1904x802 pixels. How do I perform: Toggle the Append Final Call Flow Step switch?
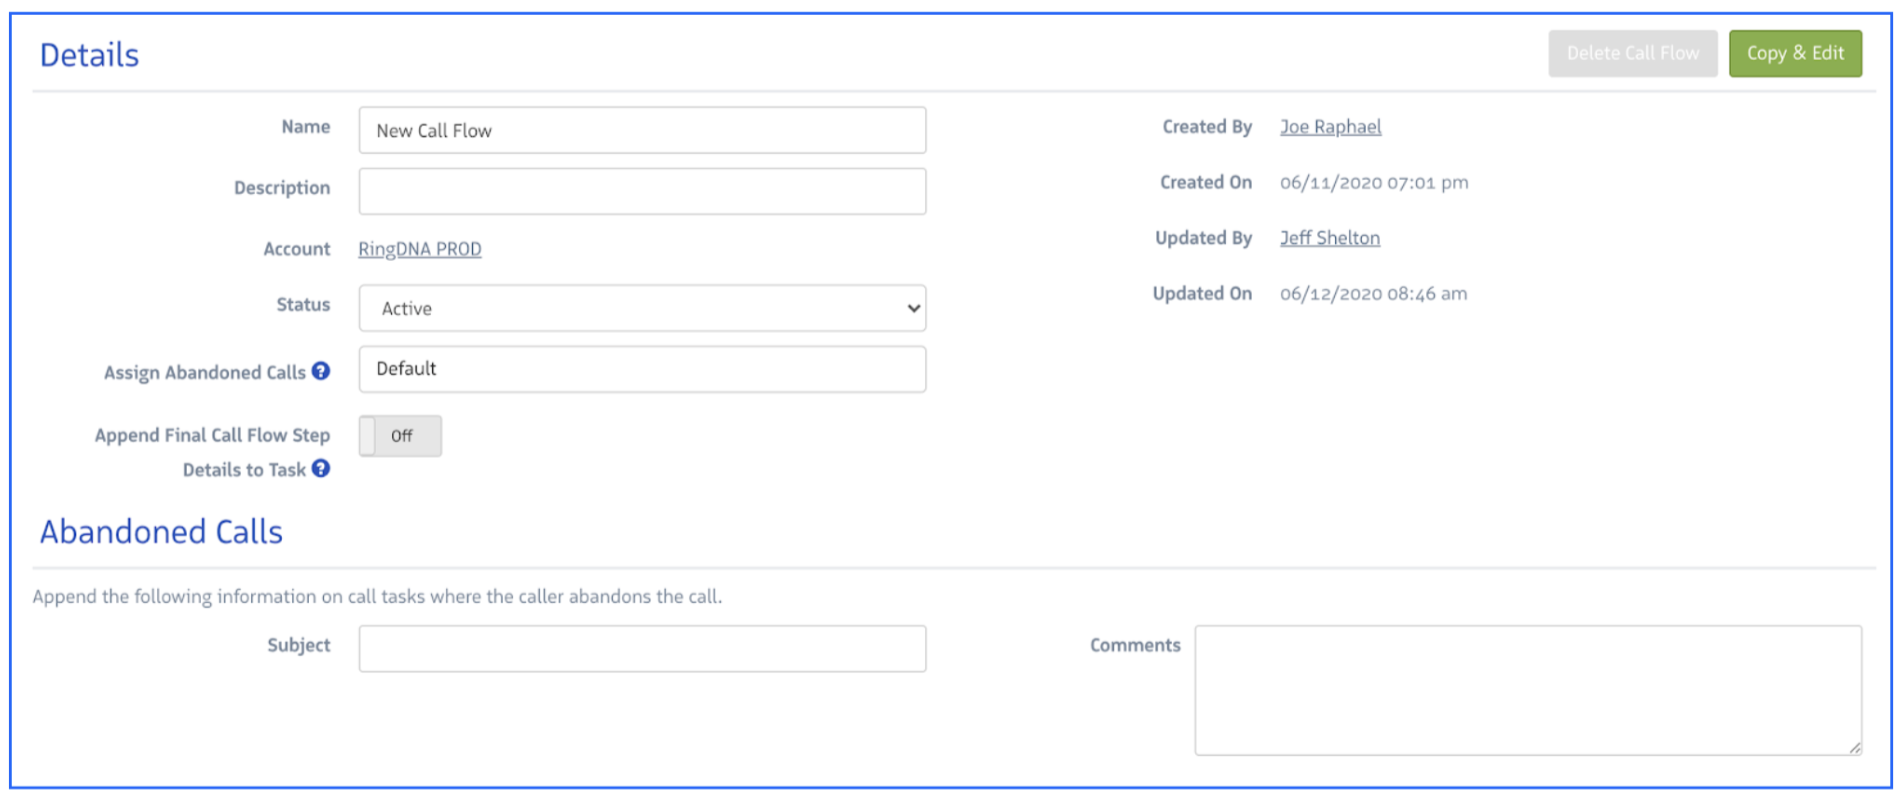[400, 436]
